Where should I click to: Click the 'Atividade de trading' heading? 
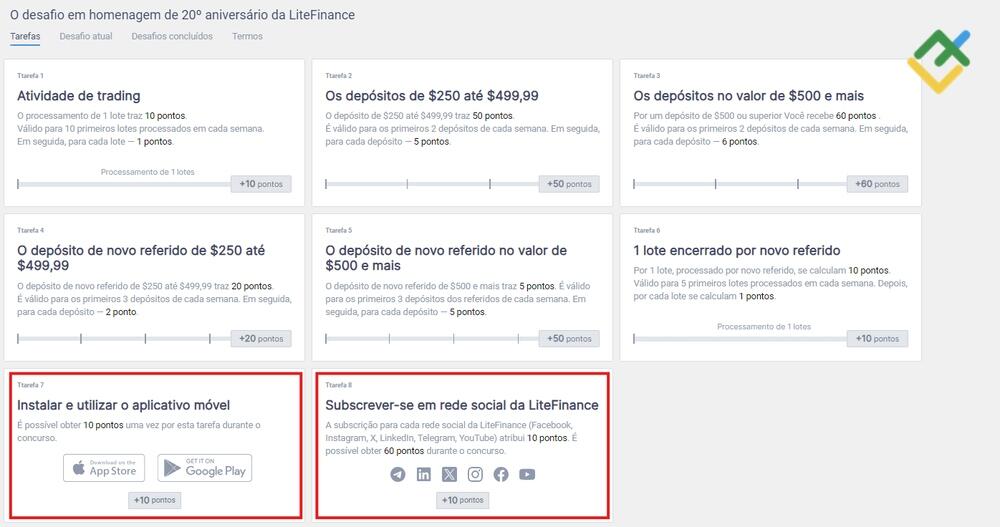(78, 96)
